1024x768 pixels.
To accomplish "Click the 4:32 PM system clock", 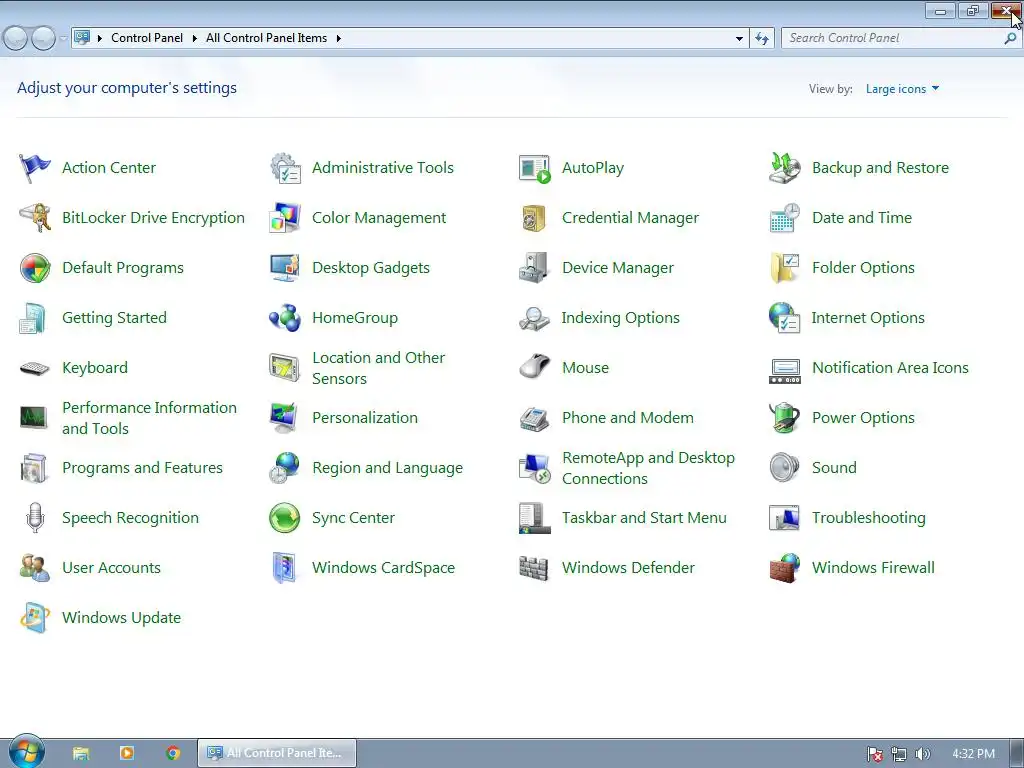I will pyautogui.click(x=973, y=754).
